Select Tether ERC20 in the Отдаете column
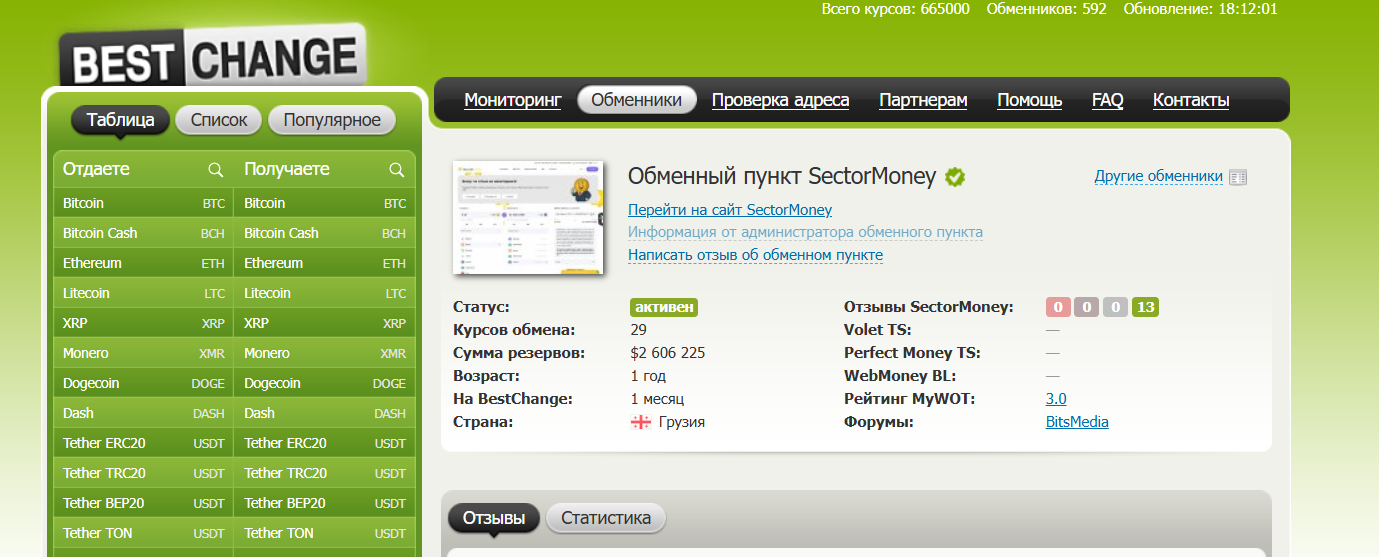 point(143,443)
